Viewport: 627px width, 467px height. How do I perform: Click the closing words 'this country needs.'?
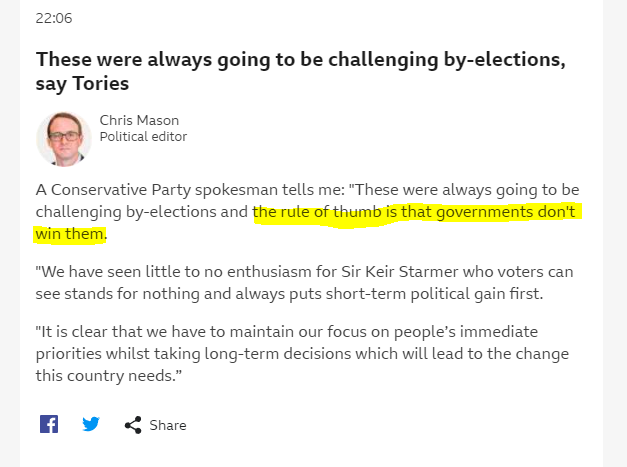(x=108, y=375)
